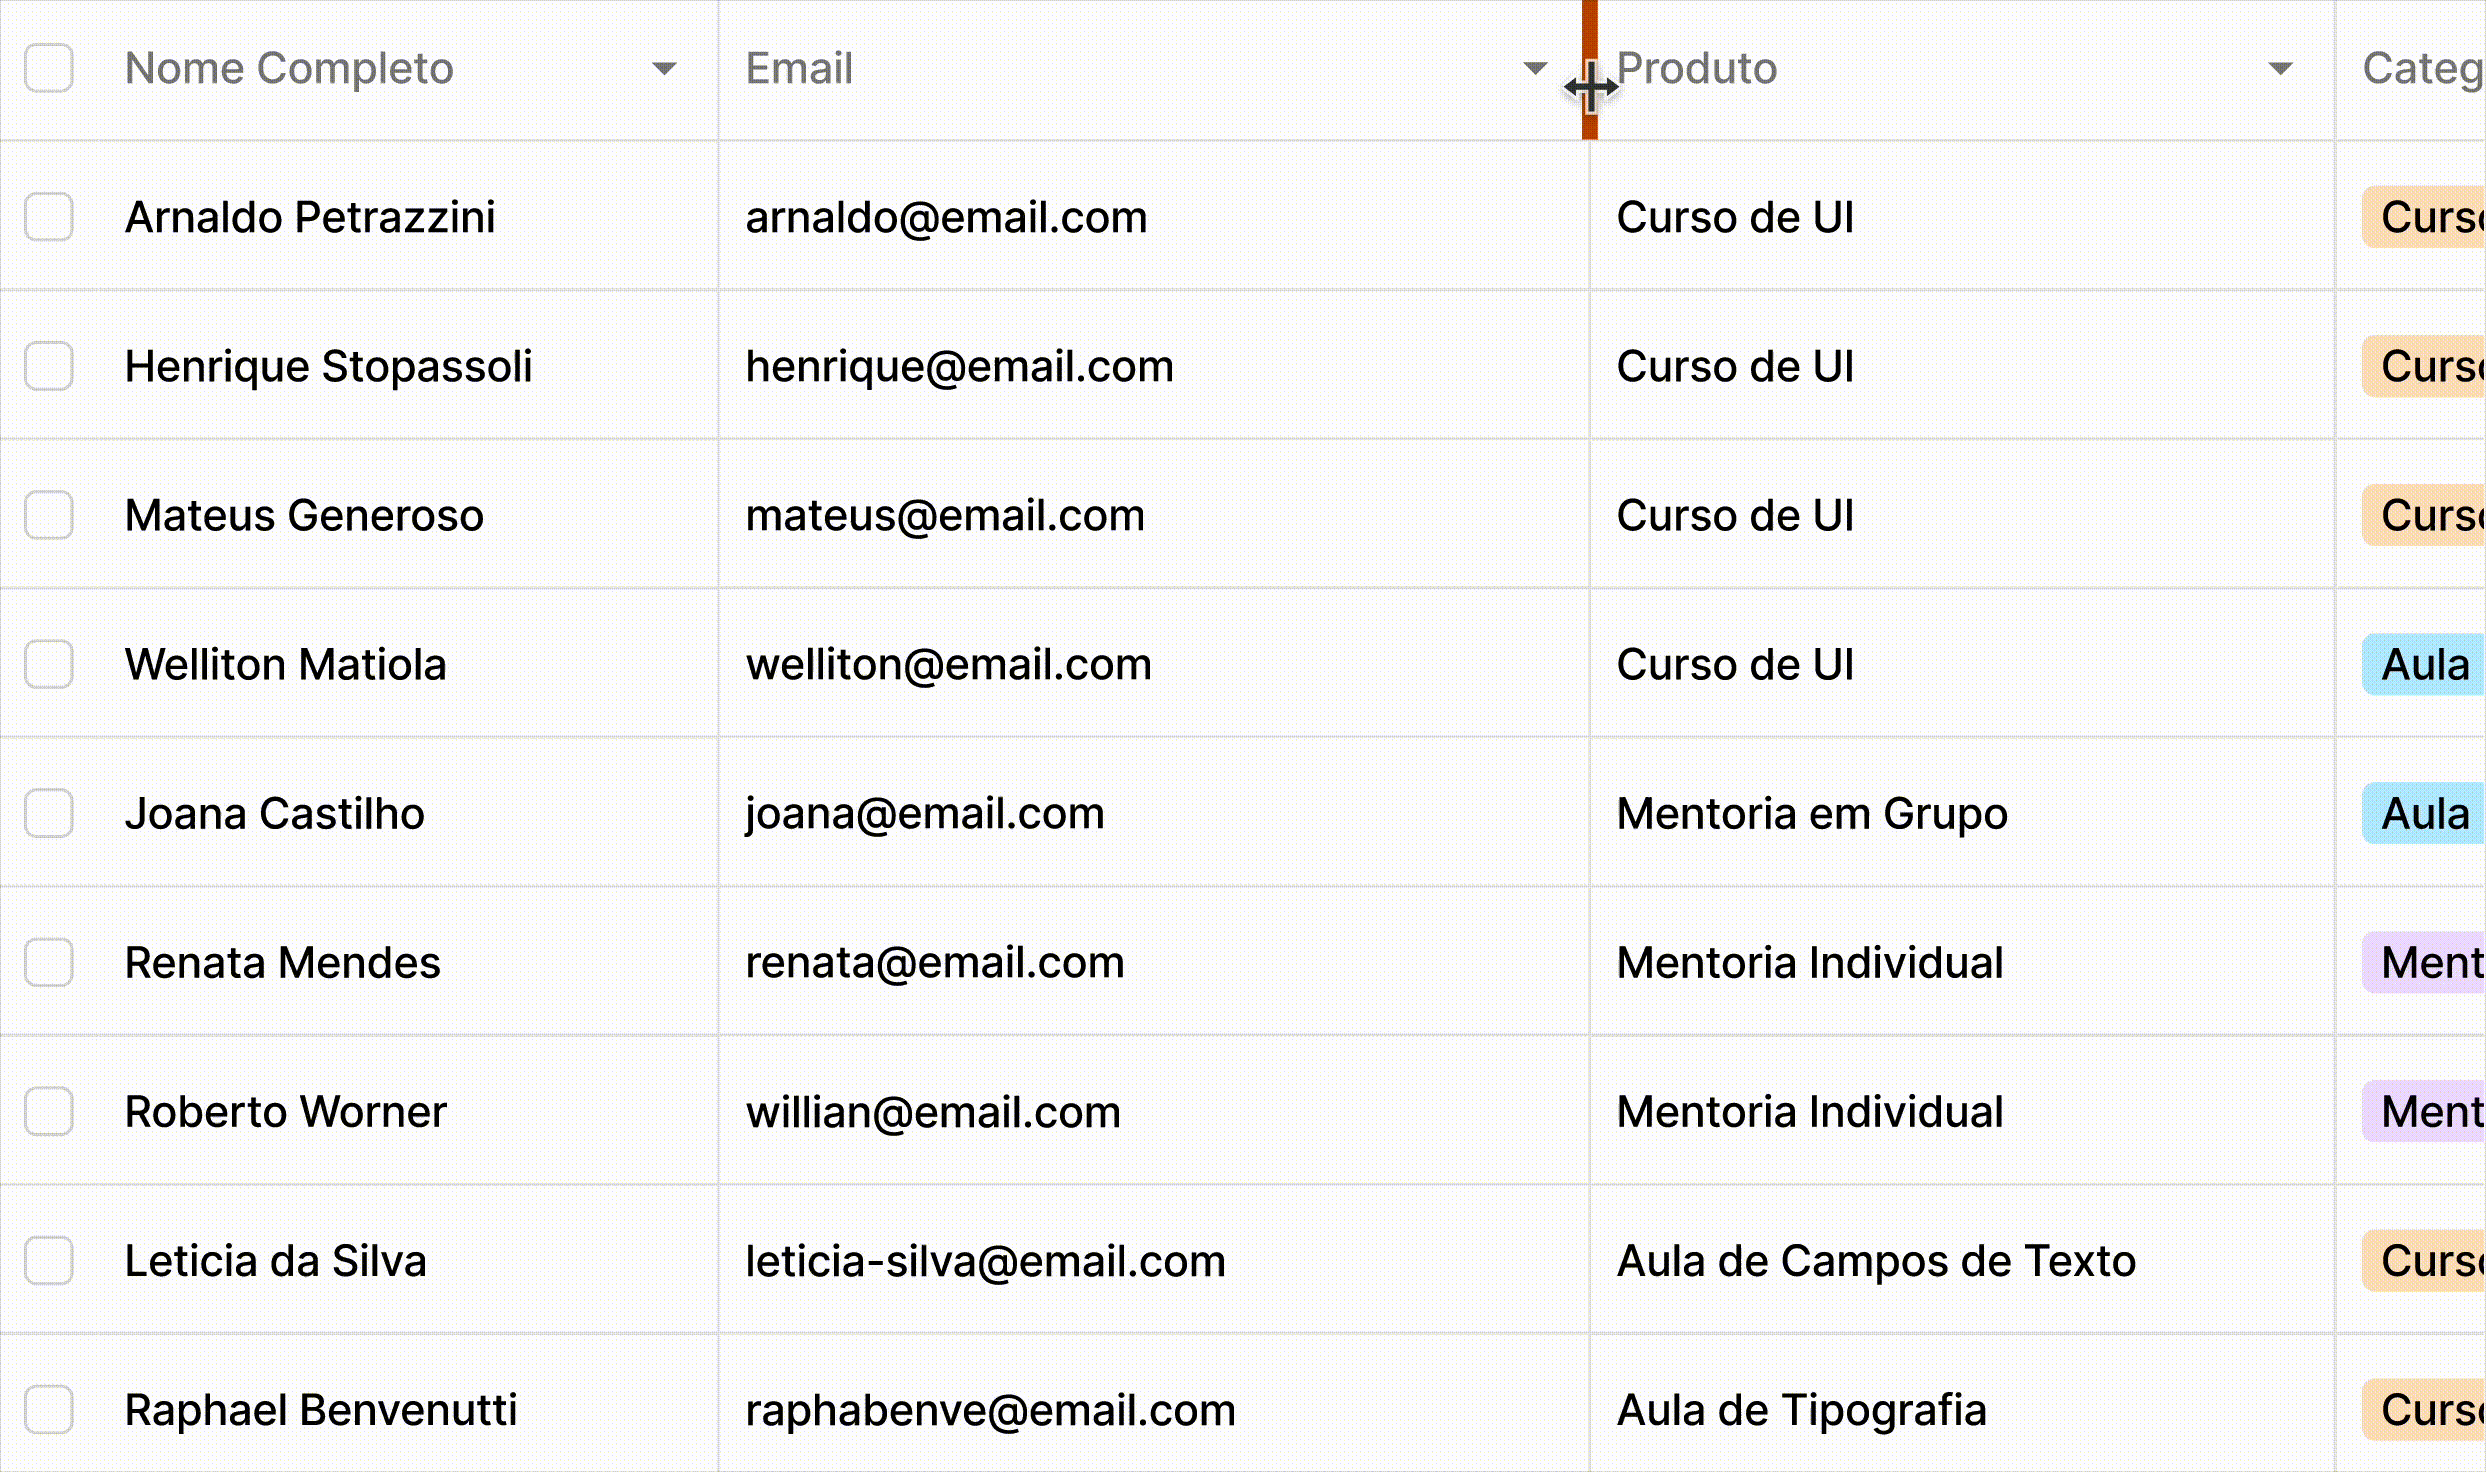Check the box for Arnaldo Petrazzini
Image resolution: width=2486 pixels, height=1472 pixels.
49,217
